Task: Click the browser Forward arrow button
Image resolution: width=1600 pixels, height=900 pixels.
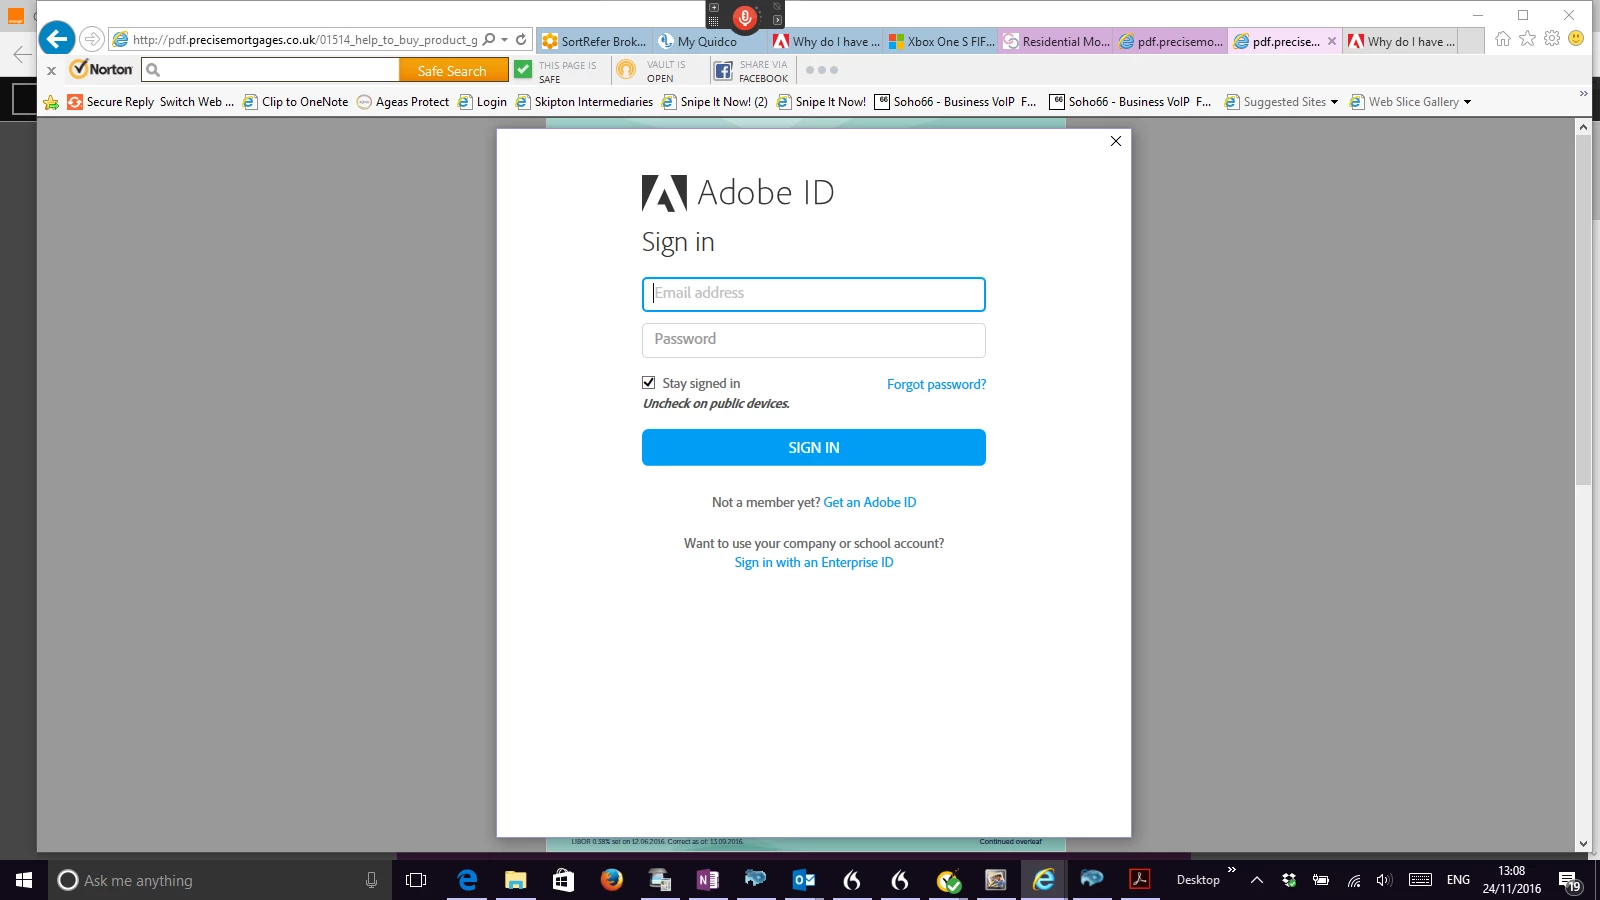Action: [x=91, y=39]
